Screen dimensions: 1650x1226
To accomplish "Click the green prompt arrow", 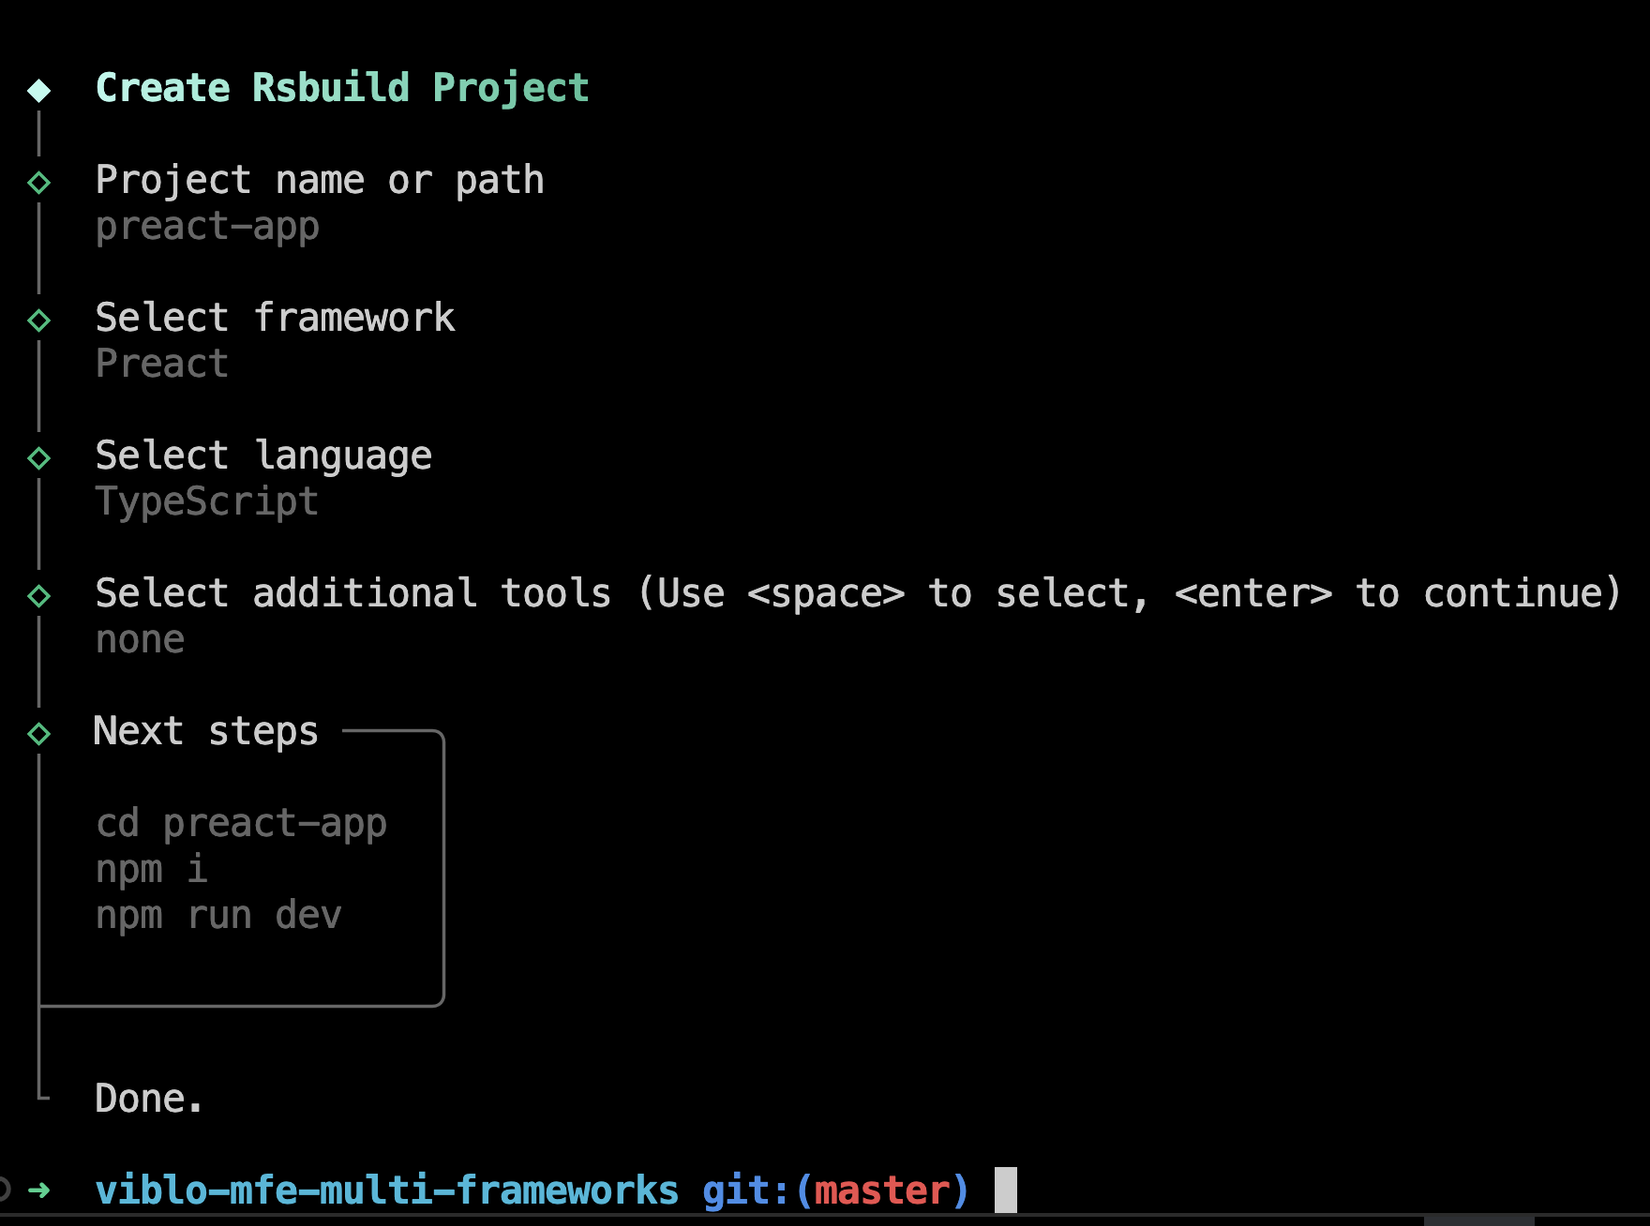I will (x=39, y=1190).
